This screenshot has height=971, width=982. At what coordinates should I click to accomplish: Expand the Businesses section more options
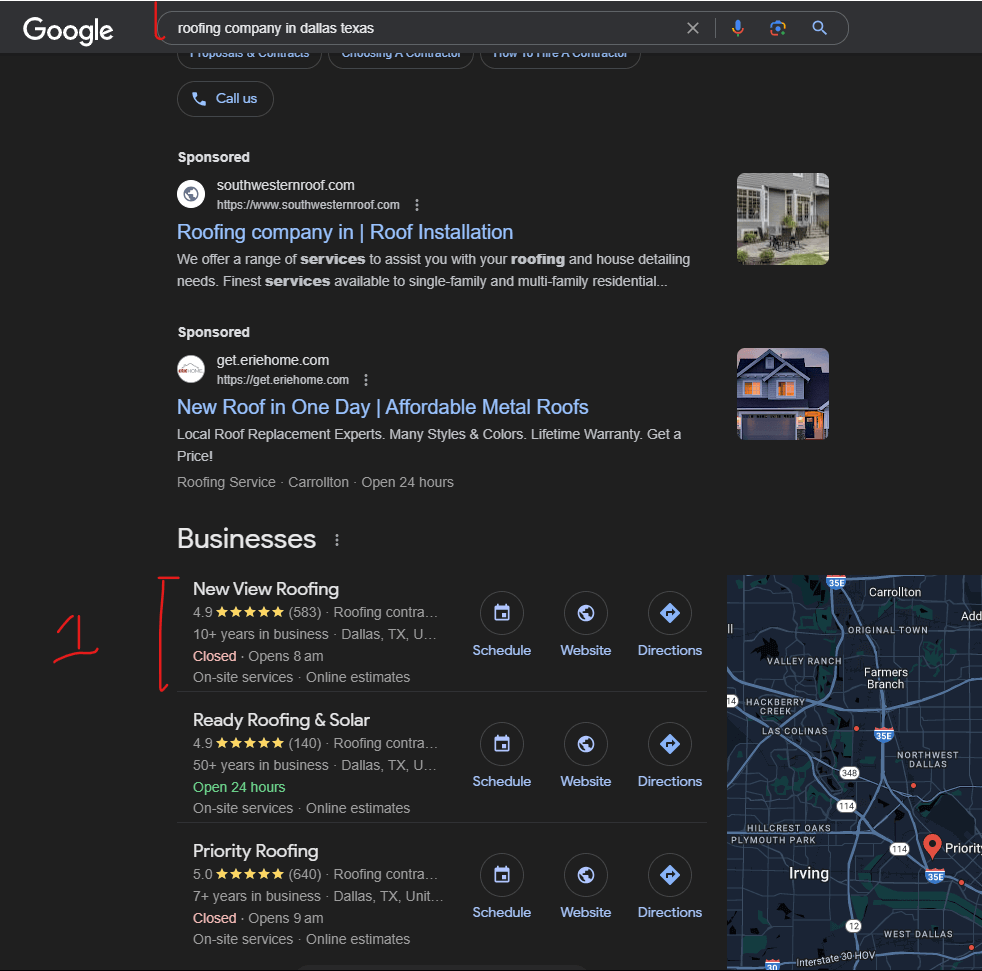pos(337,540)
